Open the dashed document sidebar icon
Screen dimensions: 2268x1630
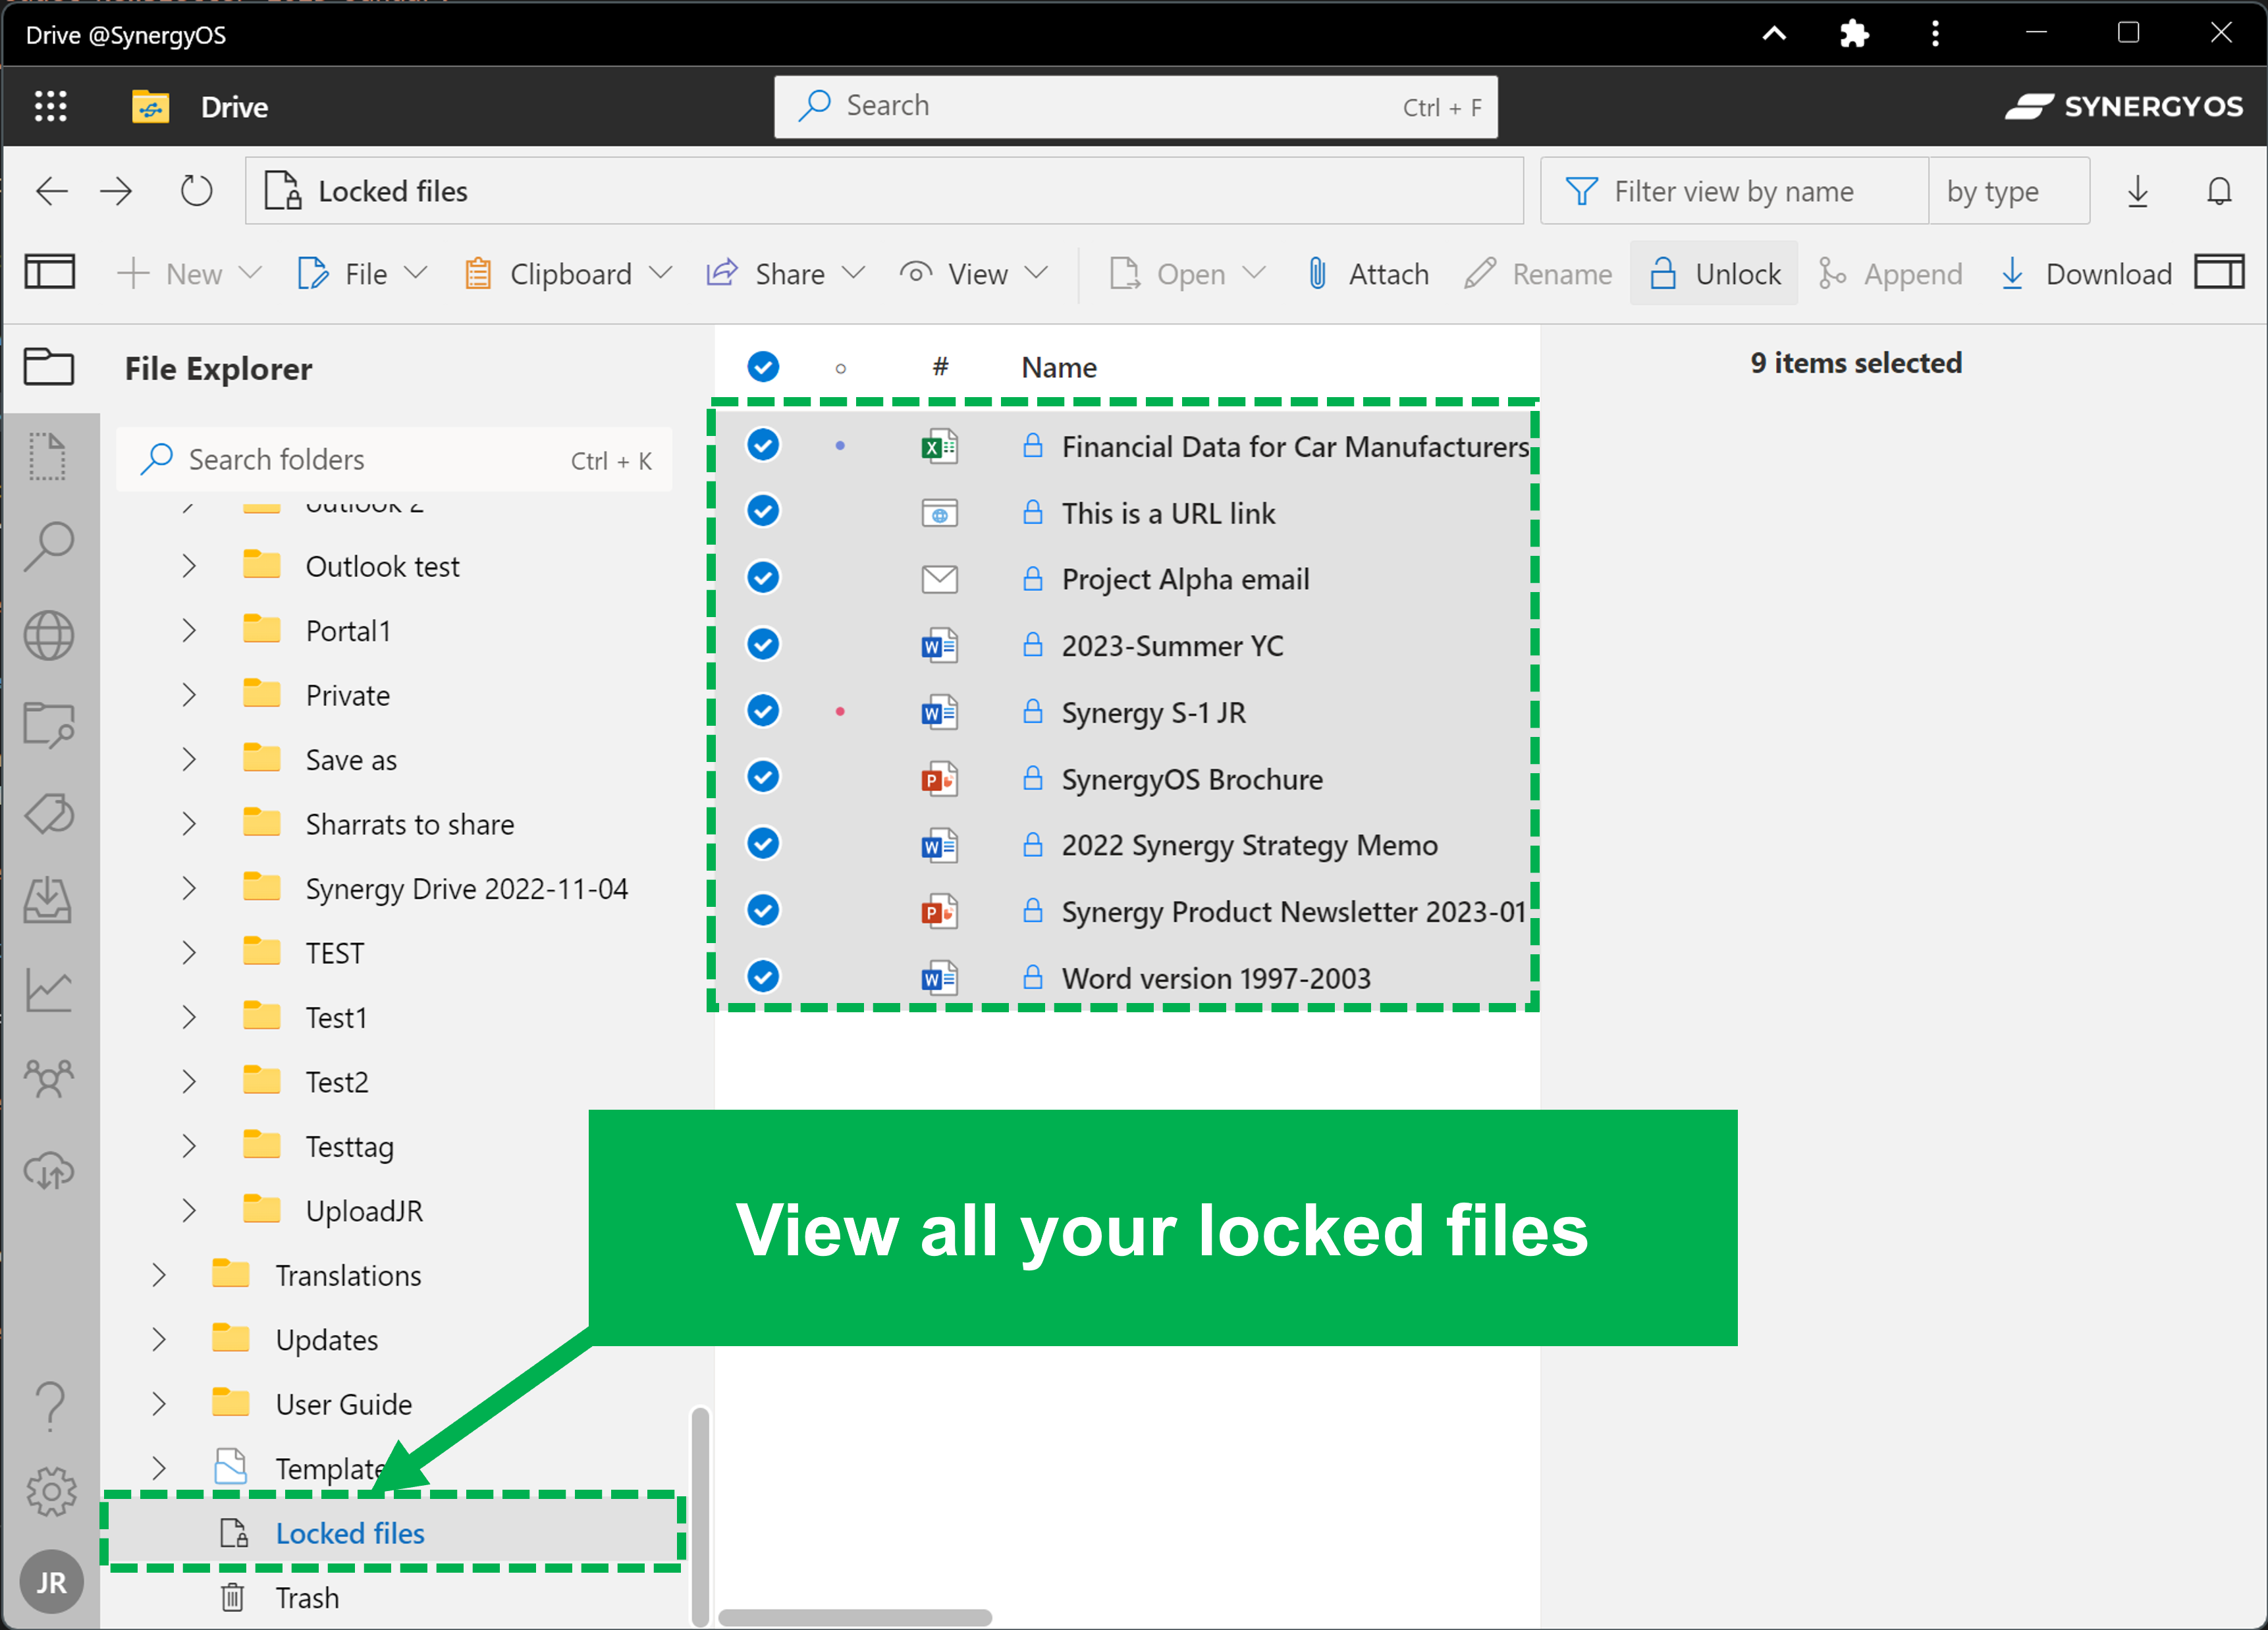point(47,456)
